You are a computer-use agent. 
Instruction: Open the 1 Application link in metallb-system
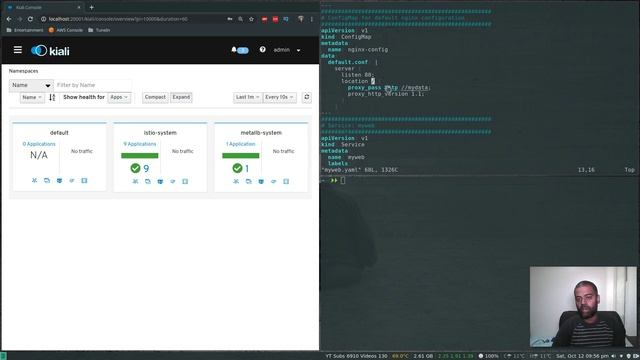click(x=240, y=144)
